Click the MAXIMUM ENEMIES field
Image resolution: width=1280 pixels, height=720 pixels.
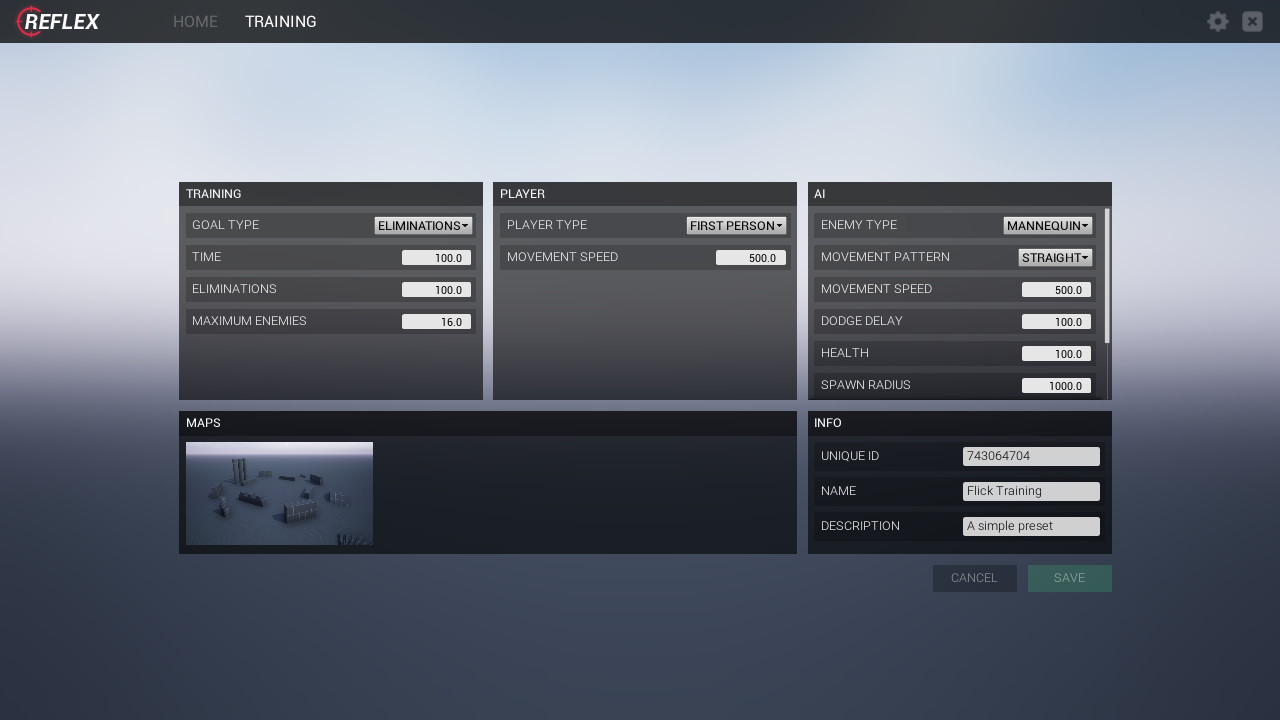[x=436, y=321]
